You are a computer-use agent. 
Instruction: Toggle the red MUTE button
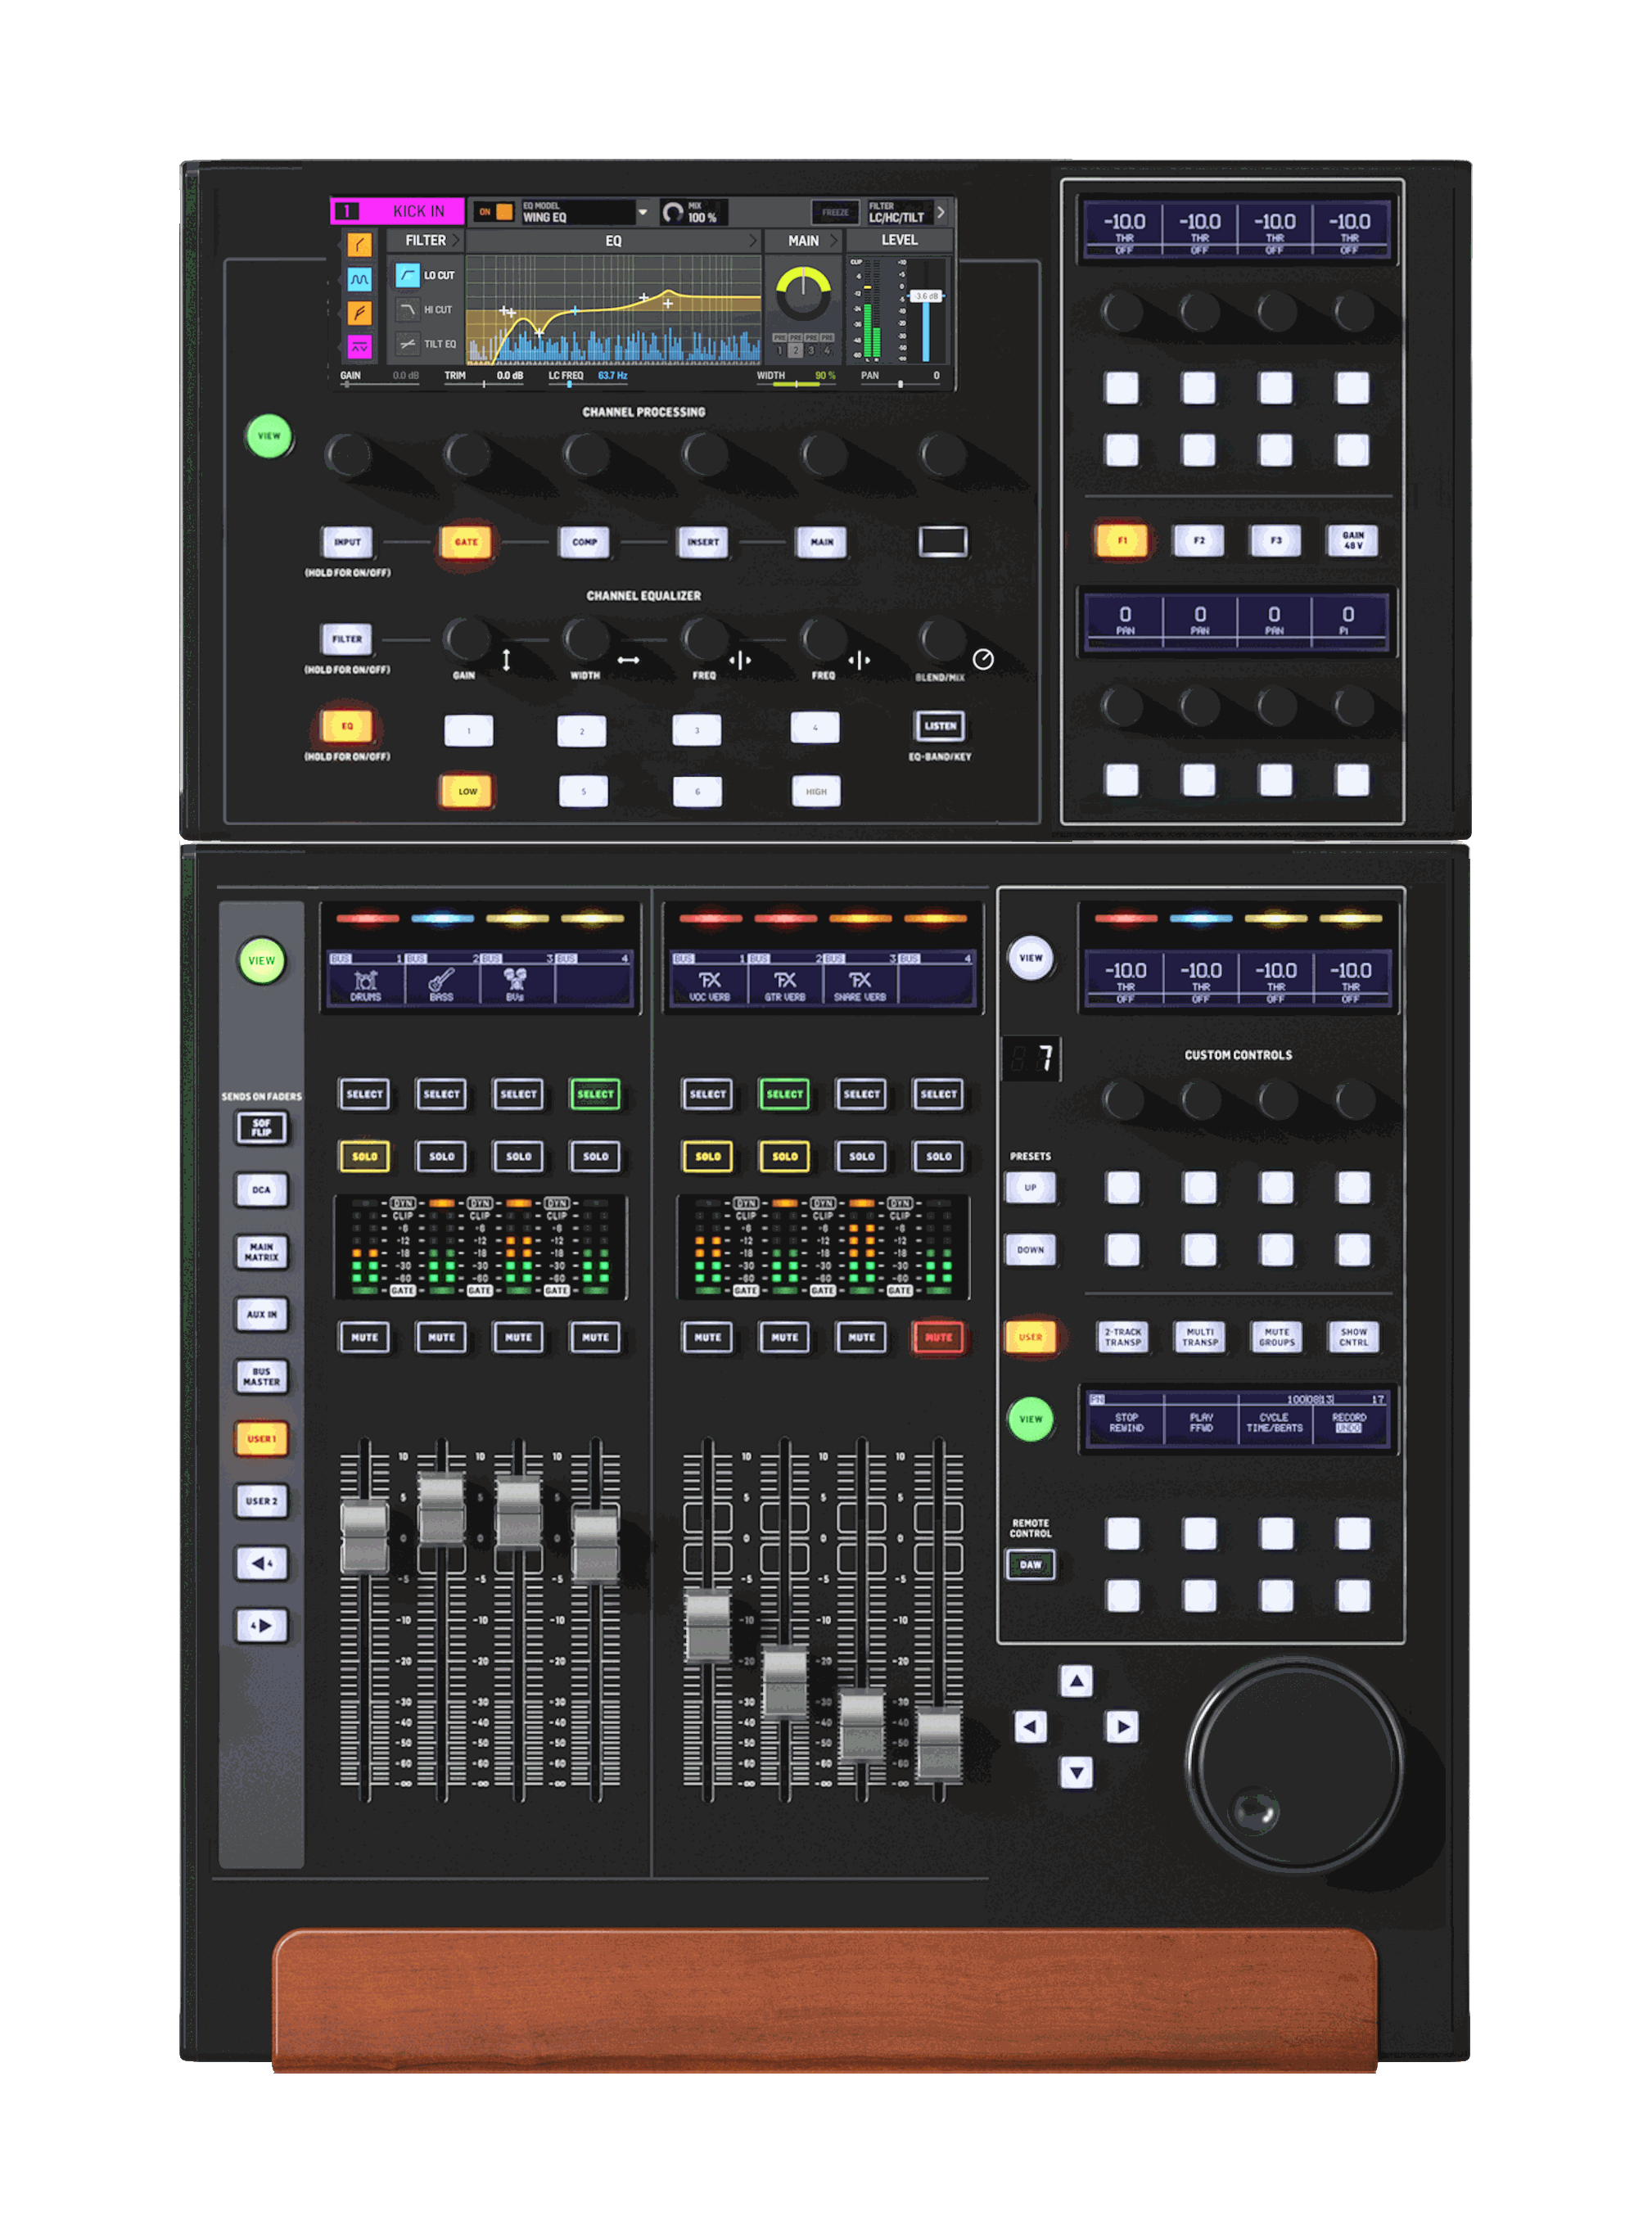[x=938, y=1337]
